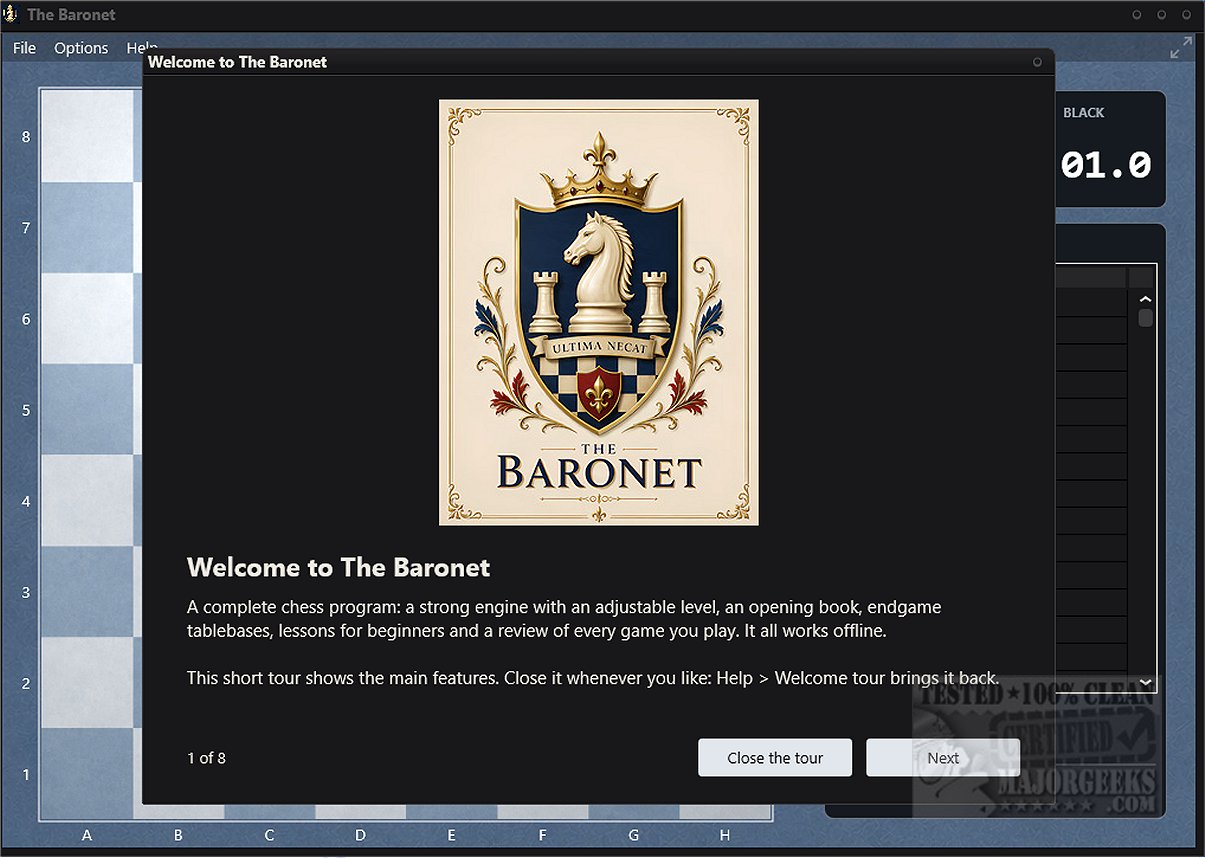Click the move list scroll-up arrow

[x=1146, y=299]
